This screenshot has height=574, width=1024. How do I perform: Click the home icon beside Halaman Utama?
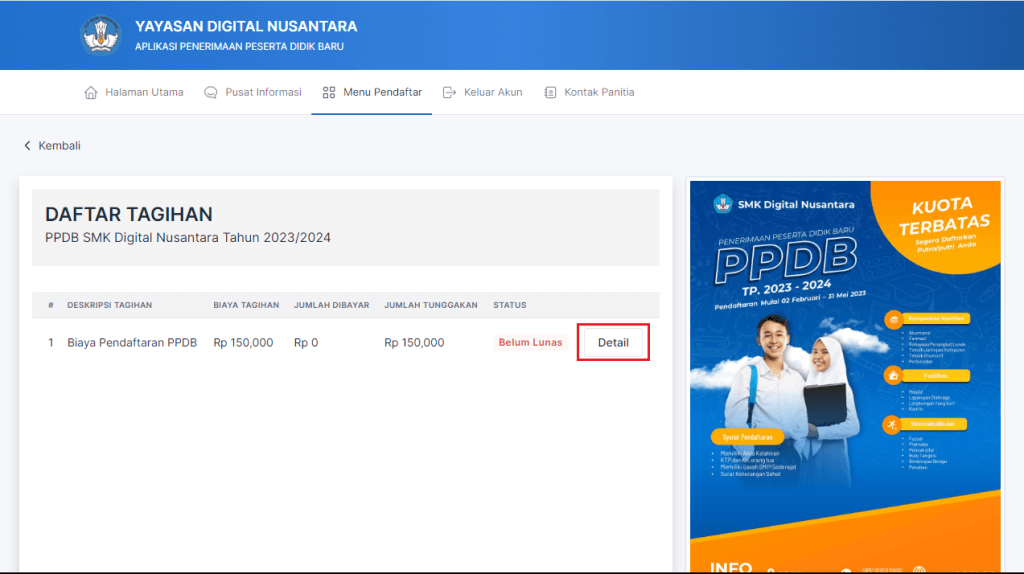point(91,92)
